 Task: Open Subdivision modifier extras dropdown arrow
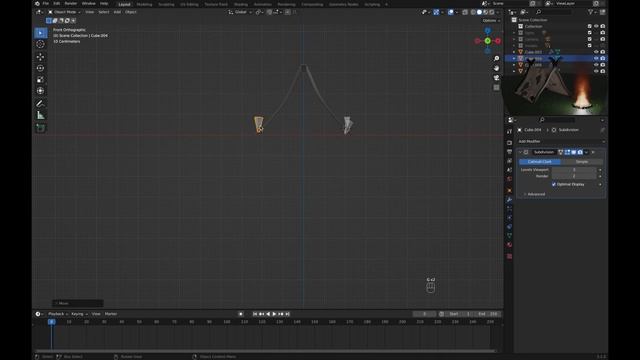tap(587, 152)
